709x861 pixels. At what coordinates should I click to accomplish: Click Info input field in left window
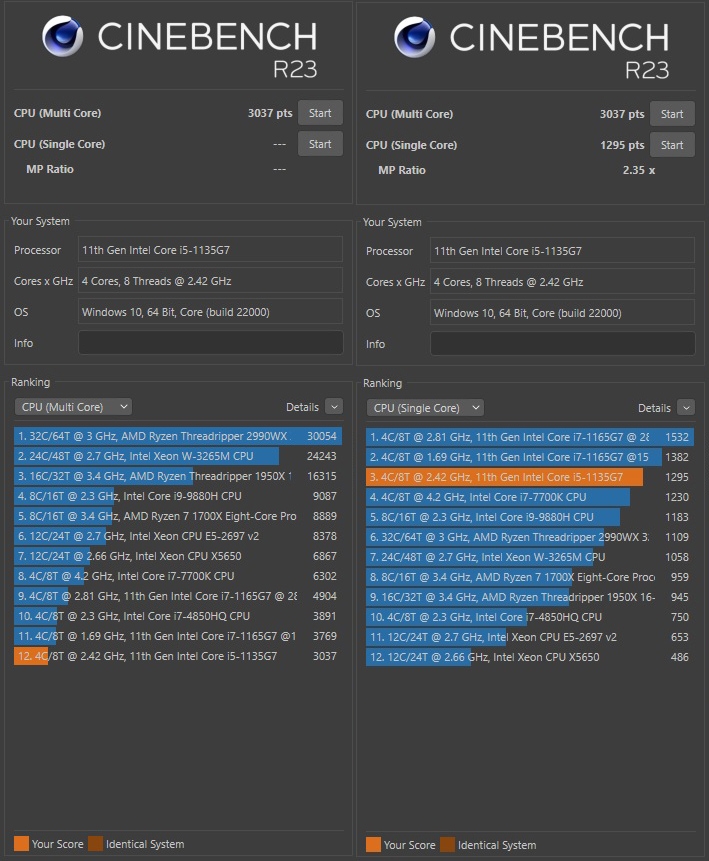pos(211,343)
